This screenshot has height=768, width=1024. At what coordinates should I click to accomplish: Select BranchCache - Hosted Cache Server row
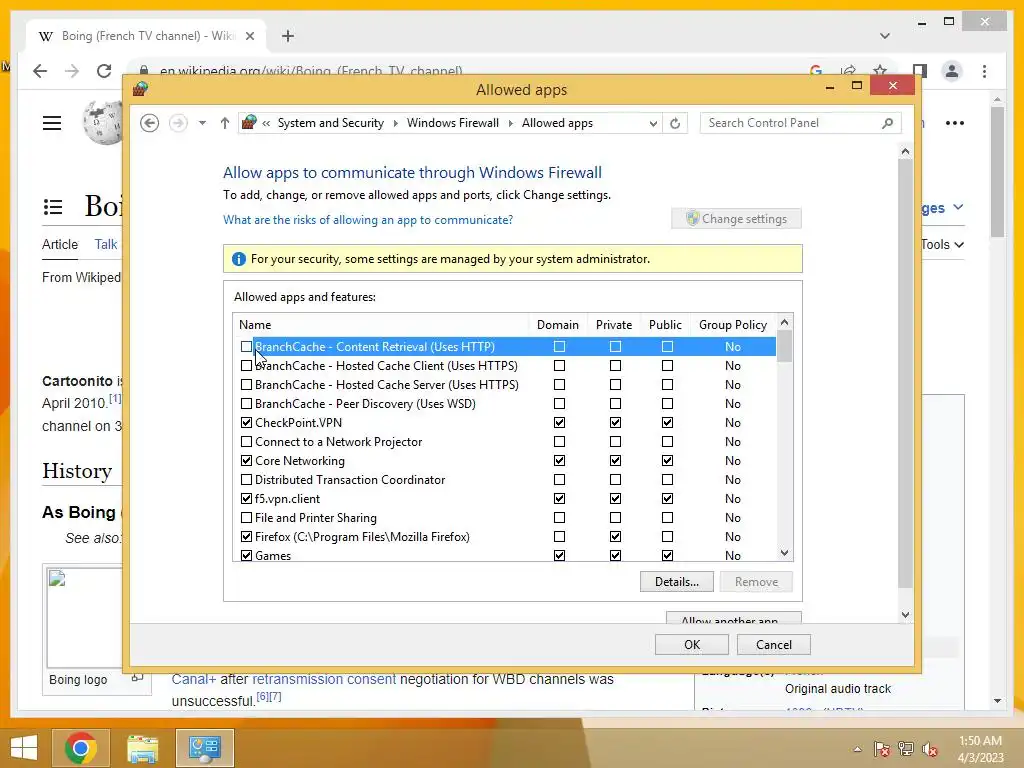click(x=504, y=385)
